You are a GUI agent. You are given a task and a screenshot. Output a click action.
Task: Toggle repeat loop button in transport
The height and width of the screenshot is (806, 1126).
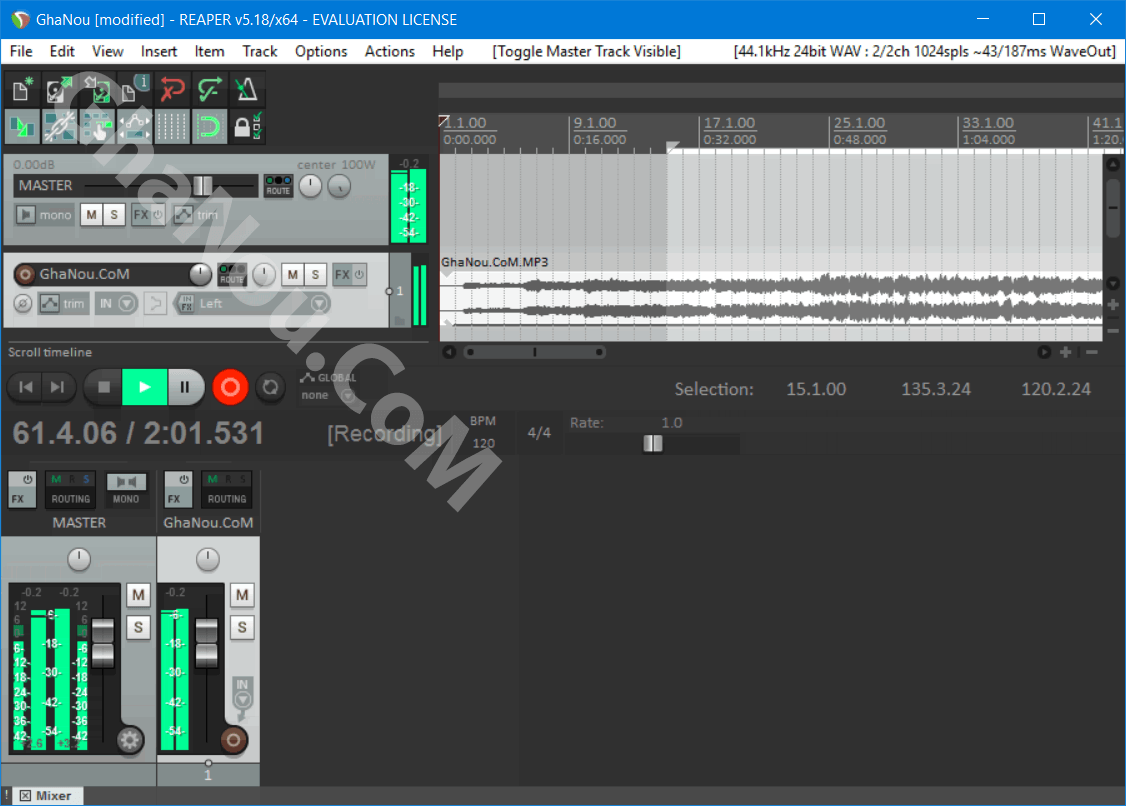(270, 387)
